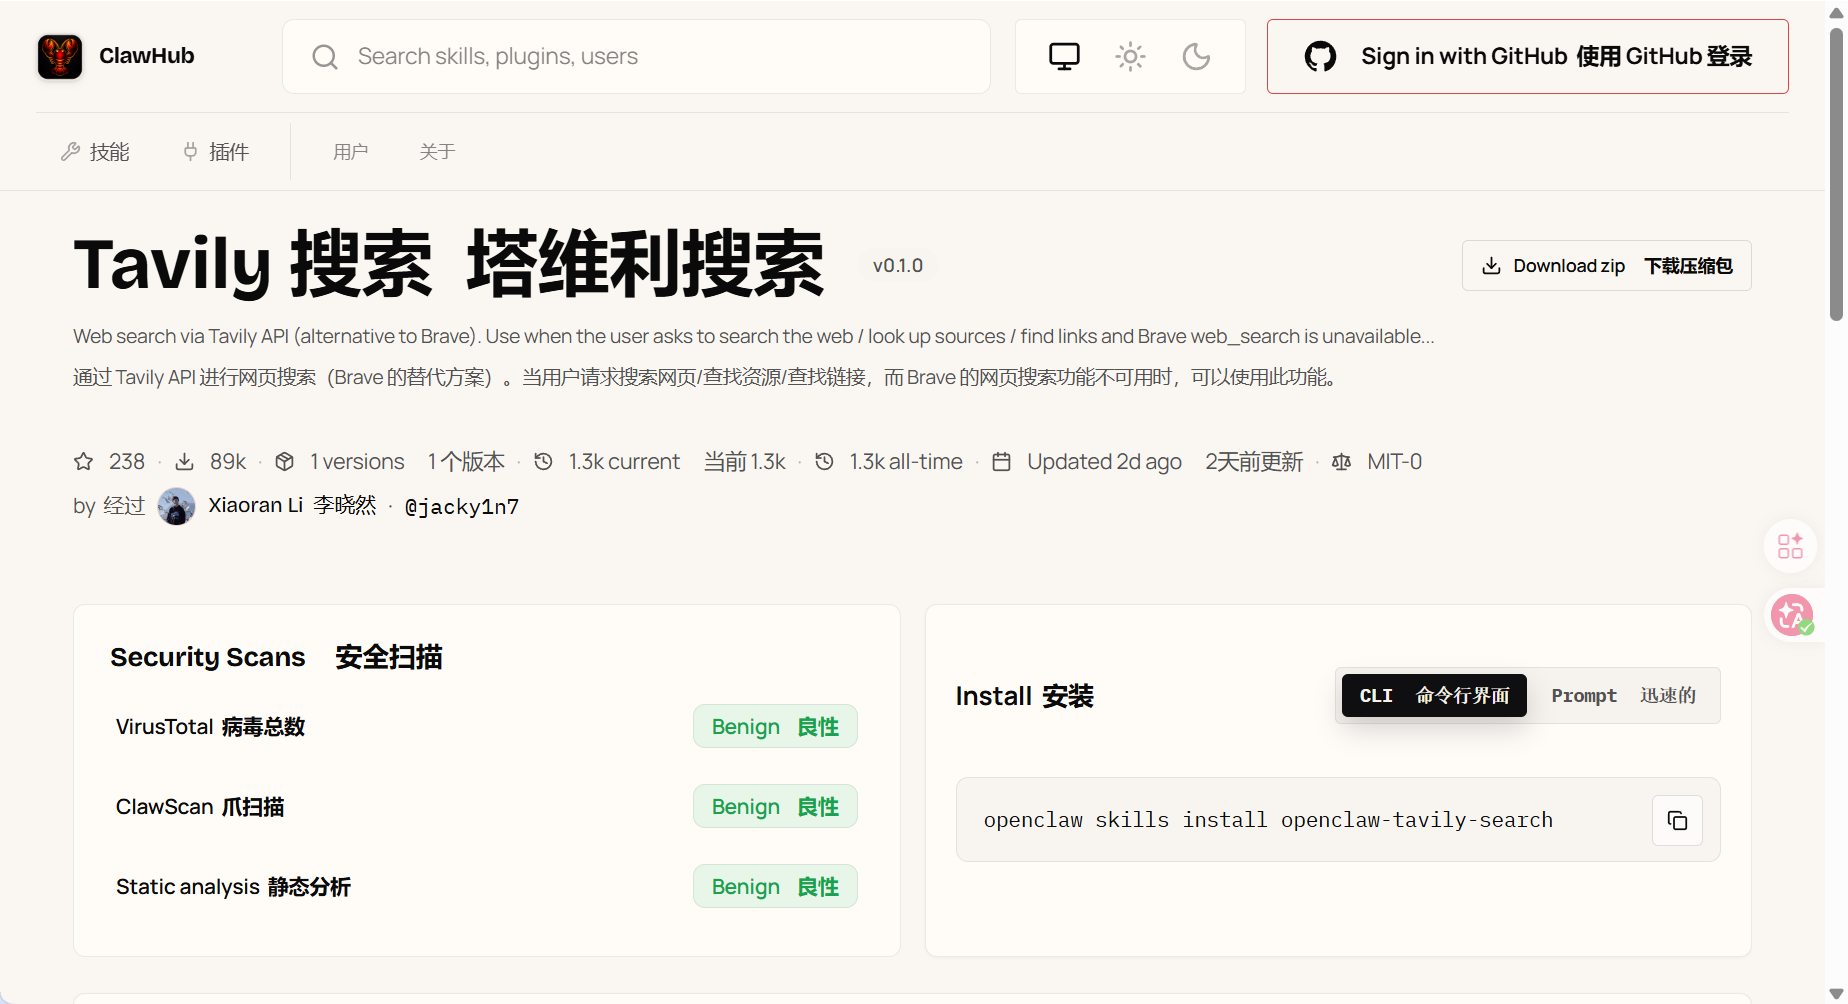Click the scales license icon beside MIT-0
The width and height of the screenshot is (1848, 1004).
pyautogui.click(x=1342, y=462)
